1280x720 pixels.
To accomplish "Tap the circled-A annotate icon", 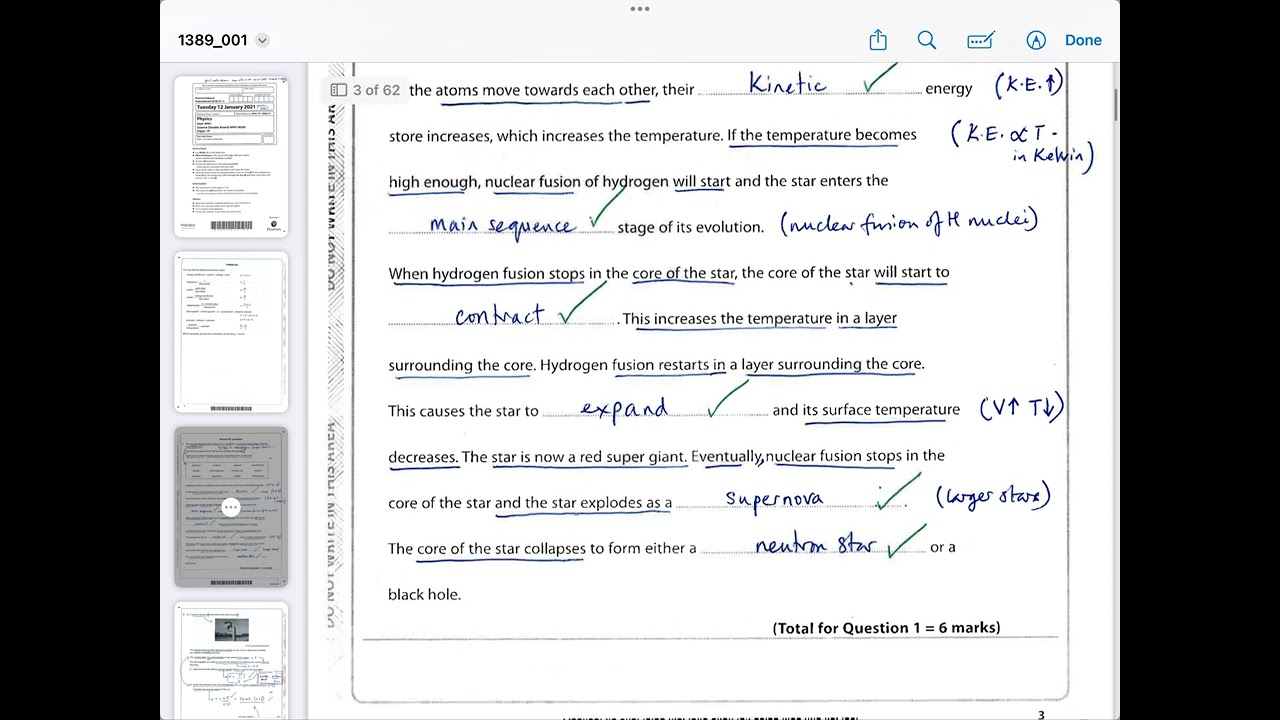I will (1036, 40).
